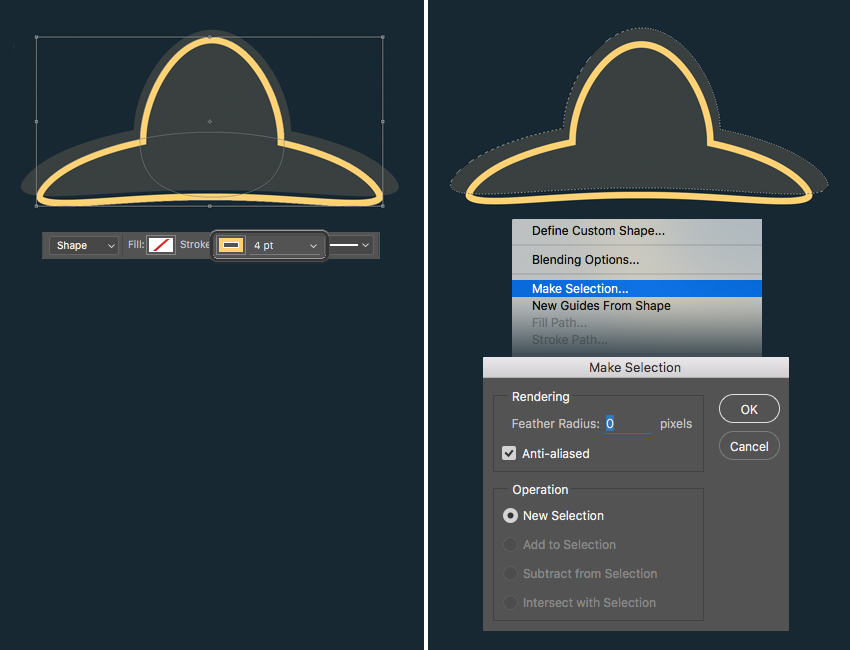Screen dimensions: 850x650
Task: Click the grayed-out Stroke Path entry
Action: click(569, 339)
